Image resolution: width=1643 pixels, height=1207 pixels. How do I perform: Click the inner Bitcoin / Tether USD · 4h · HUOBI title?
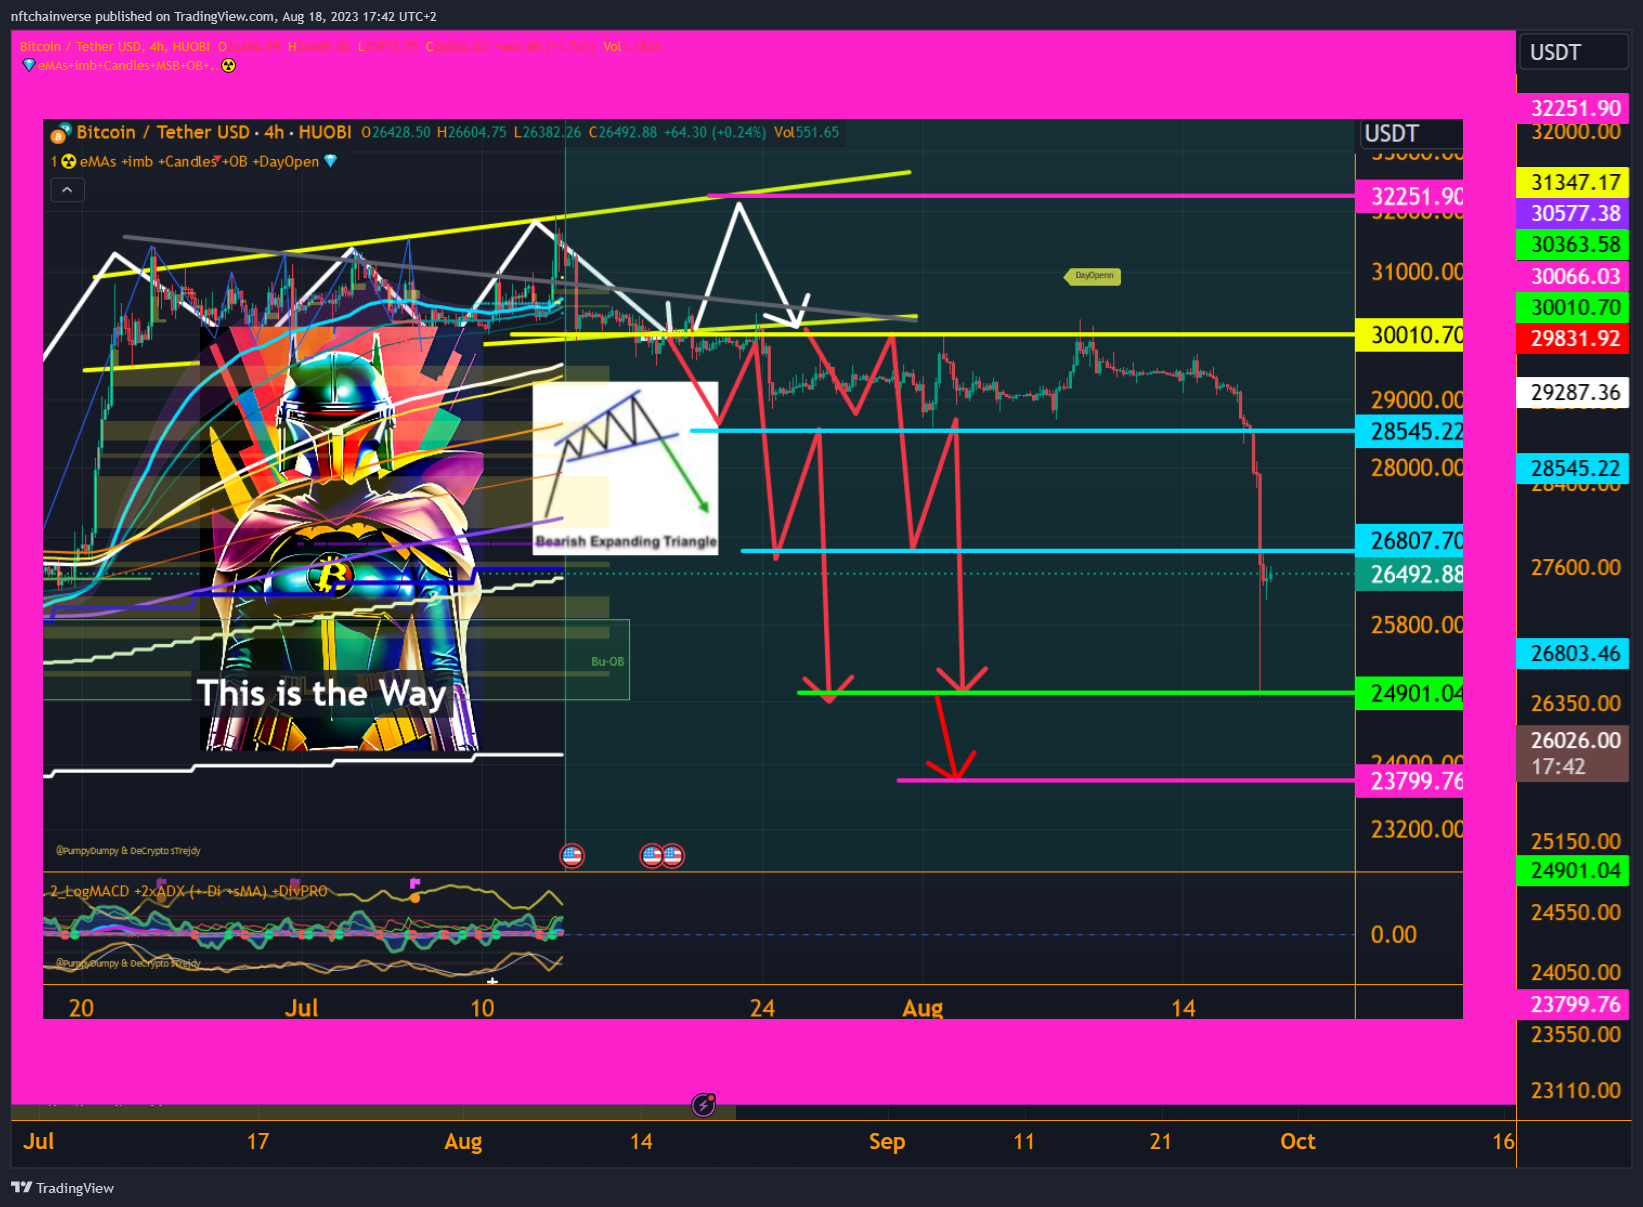(x=213, y=132)
